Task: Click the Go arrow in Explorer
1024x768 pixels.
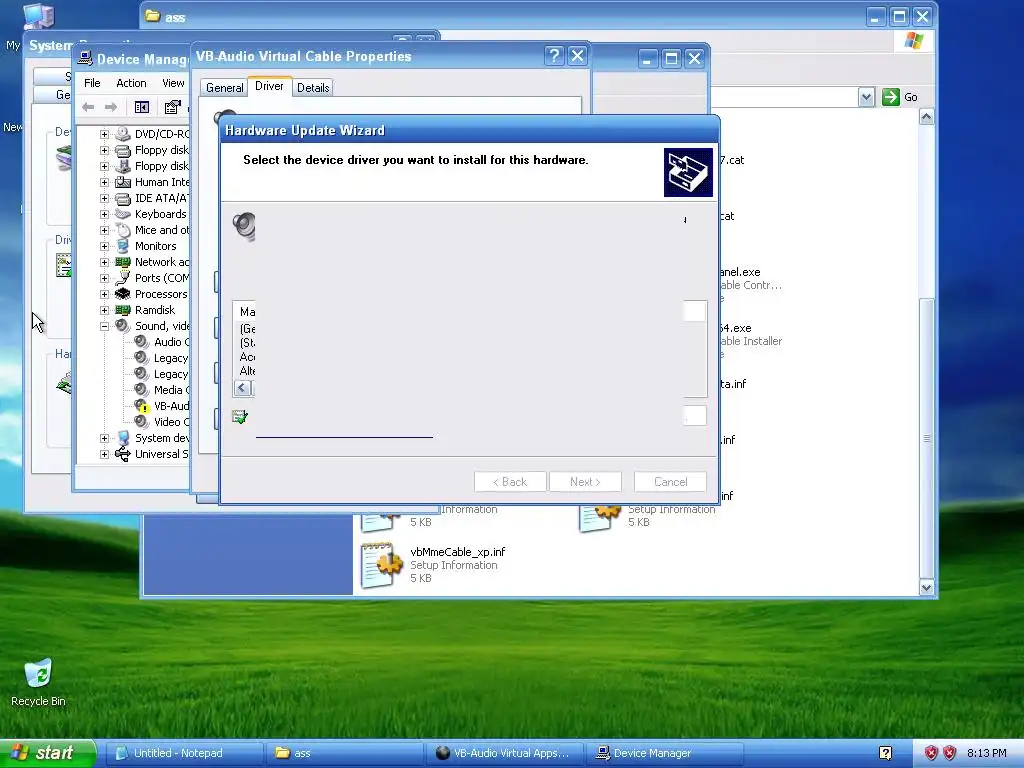Action: click(891, 97)
